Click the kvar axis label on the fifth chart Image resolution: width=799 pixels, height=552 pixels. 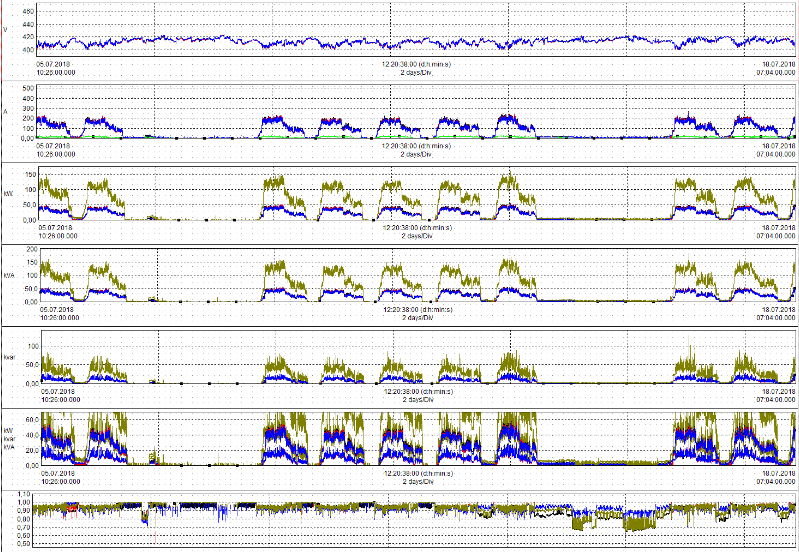tap(9, 356)
